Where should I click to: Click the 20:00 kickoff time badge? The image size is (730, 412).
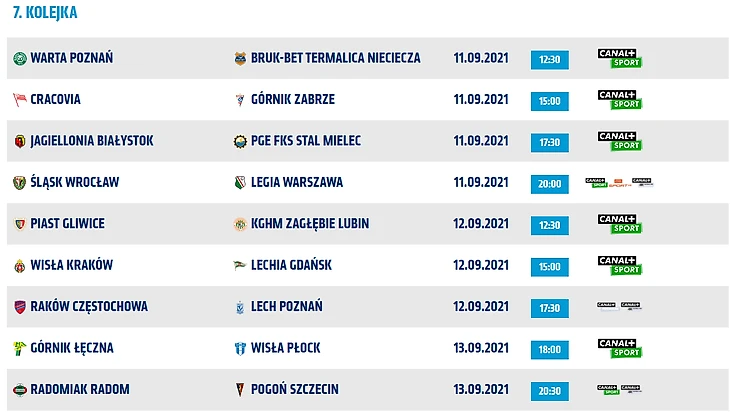[549, 184]
